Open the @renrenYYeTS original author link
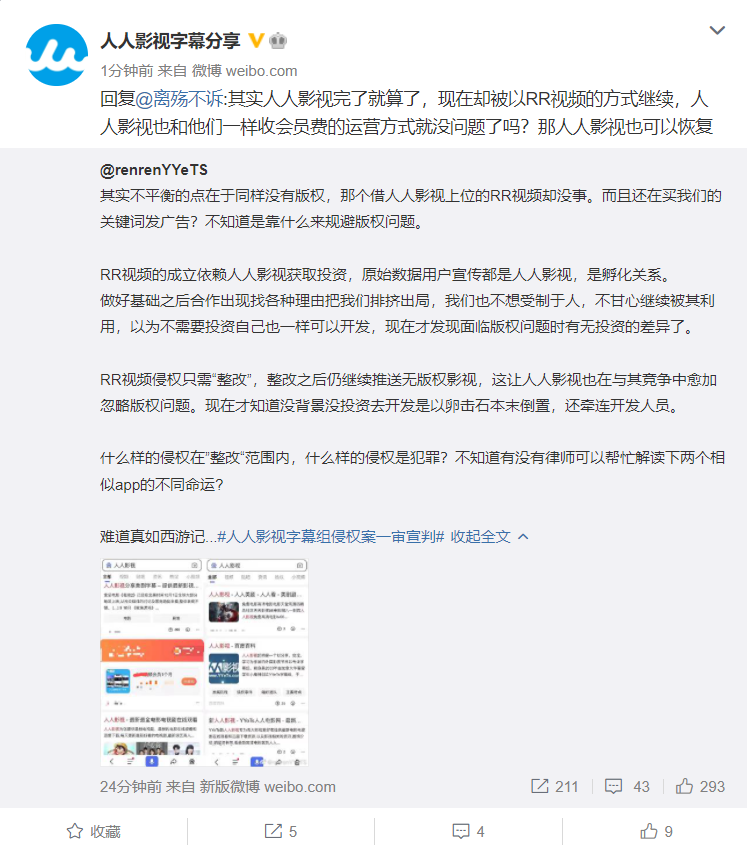The image size is (747, 852). click(154, 170)
